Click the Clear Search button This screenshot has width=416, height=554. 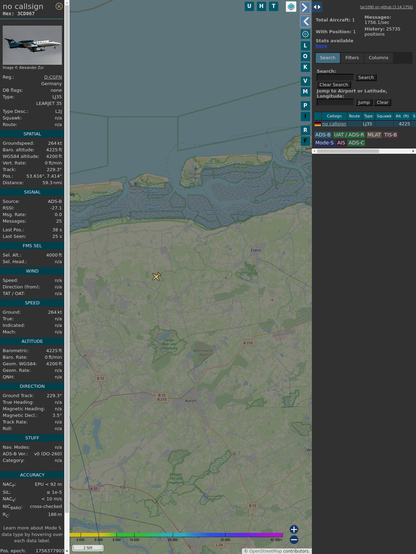point(334,85)
